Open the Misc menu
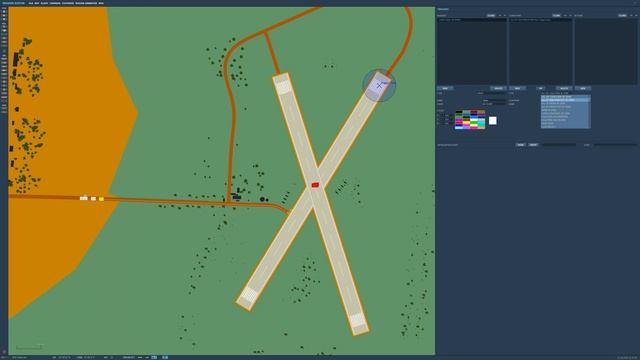This screenshot has width=640, height=360. pos(101,3)
